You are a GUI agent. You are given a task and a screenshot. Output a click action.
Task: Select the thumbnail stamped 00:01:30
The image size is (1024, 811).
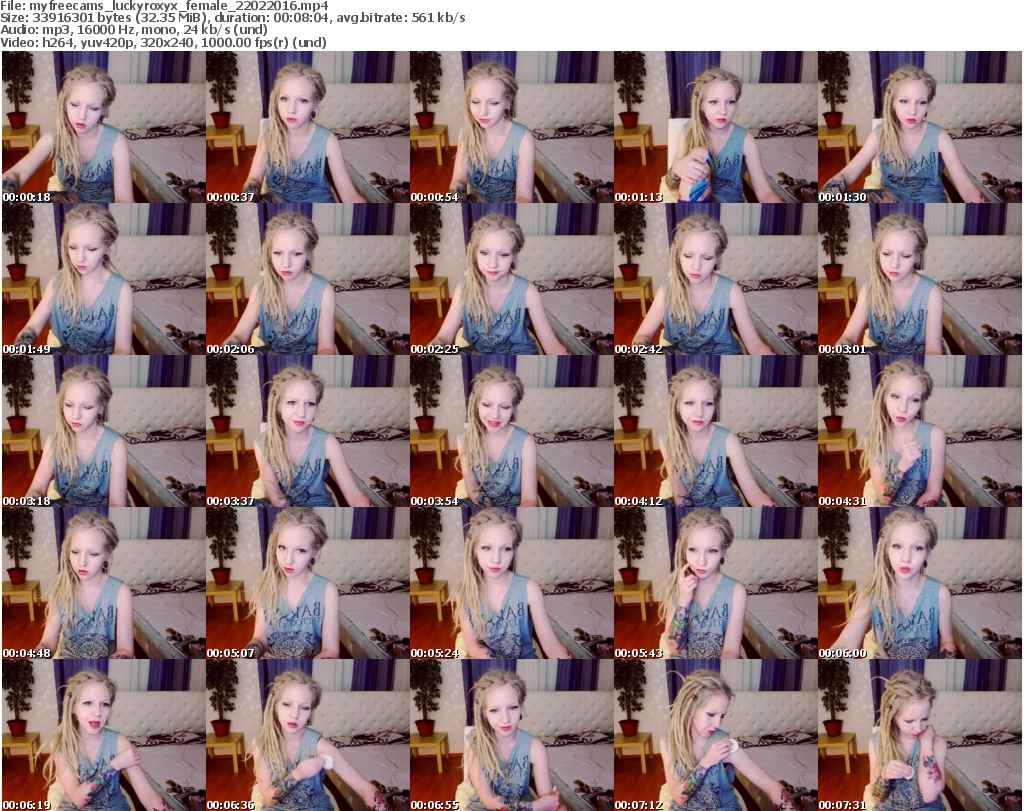click(x=920, y=127)
